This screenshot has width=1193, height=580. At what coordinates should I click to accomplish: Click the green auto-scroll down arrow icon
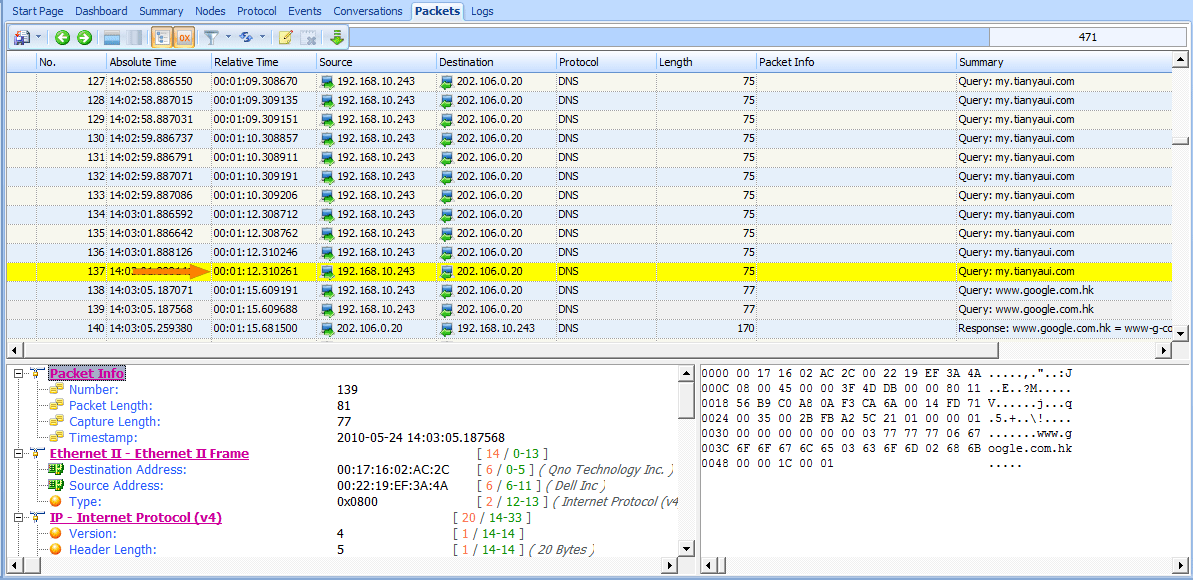click(336, 37)
